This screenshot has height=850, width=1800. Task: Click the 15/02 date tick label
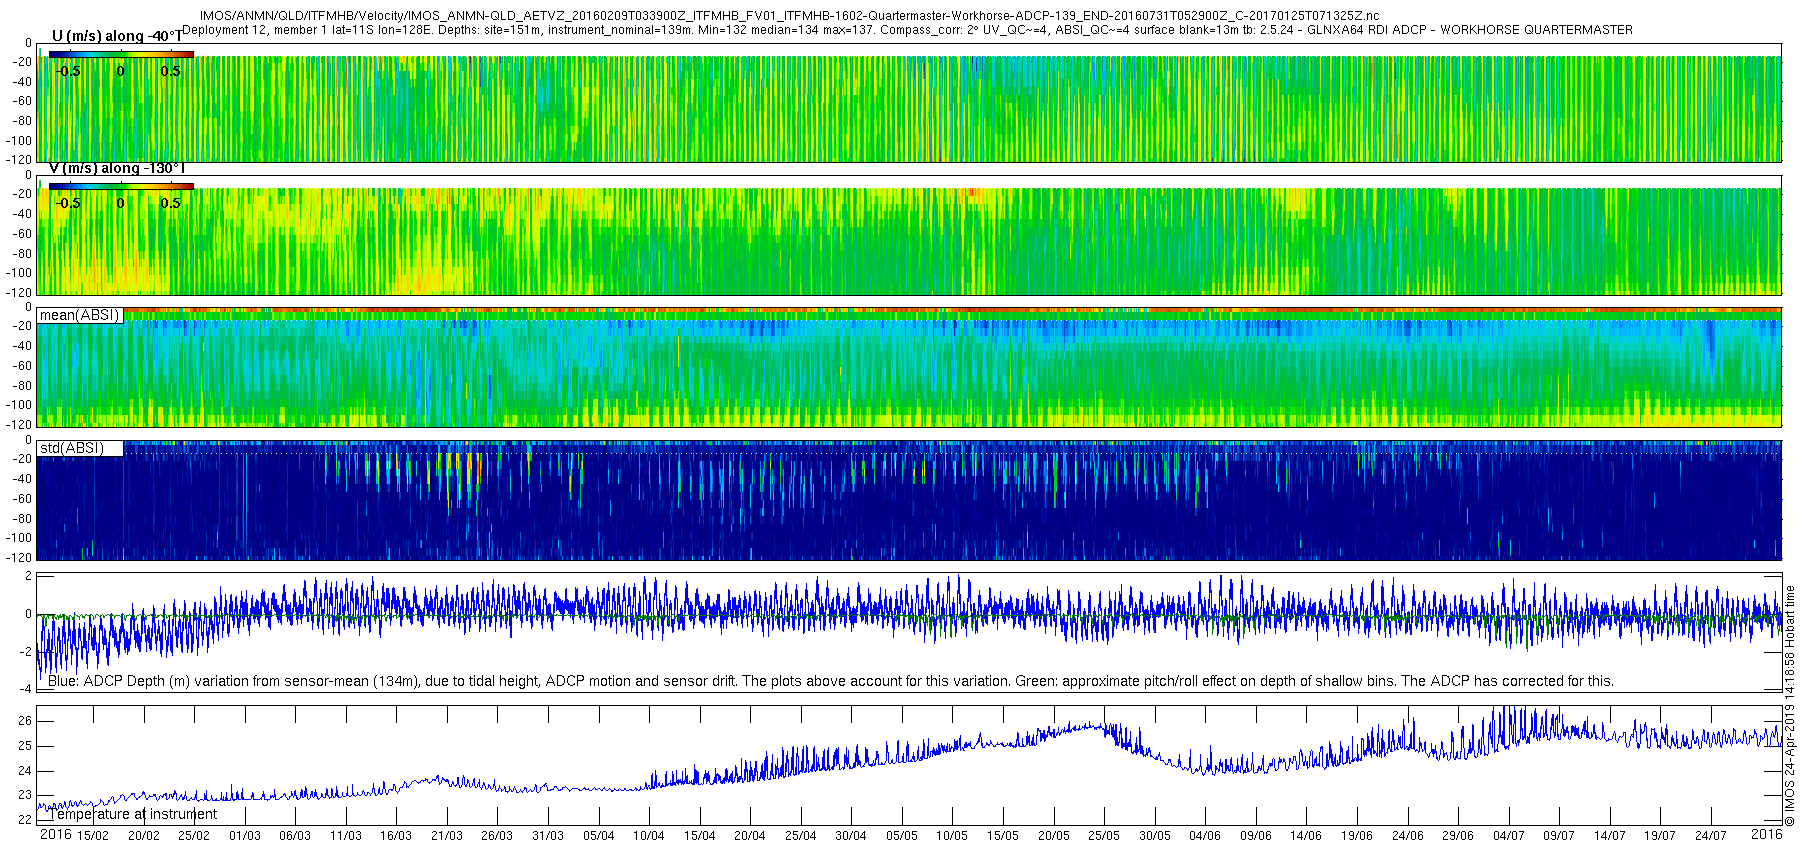93,836
